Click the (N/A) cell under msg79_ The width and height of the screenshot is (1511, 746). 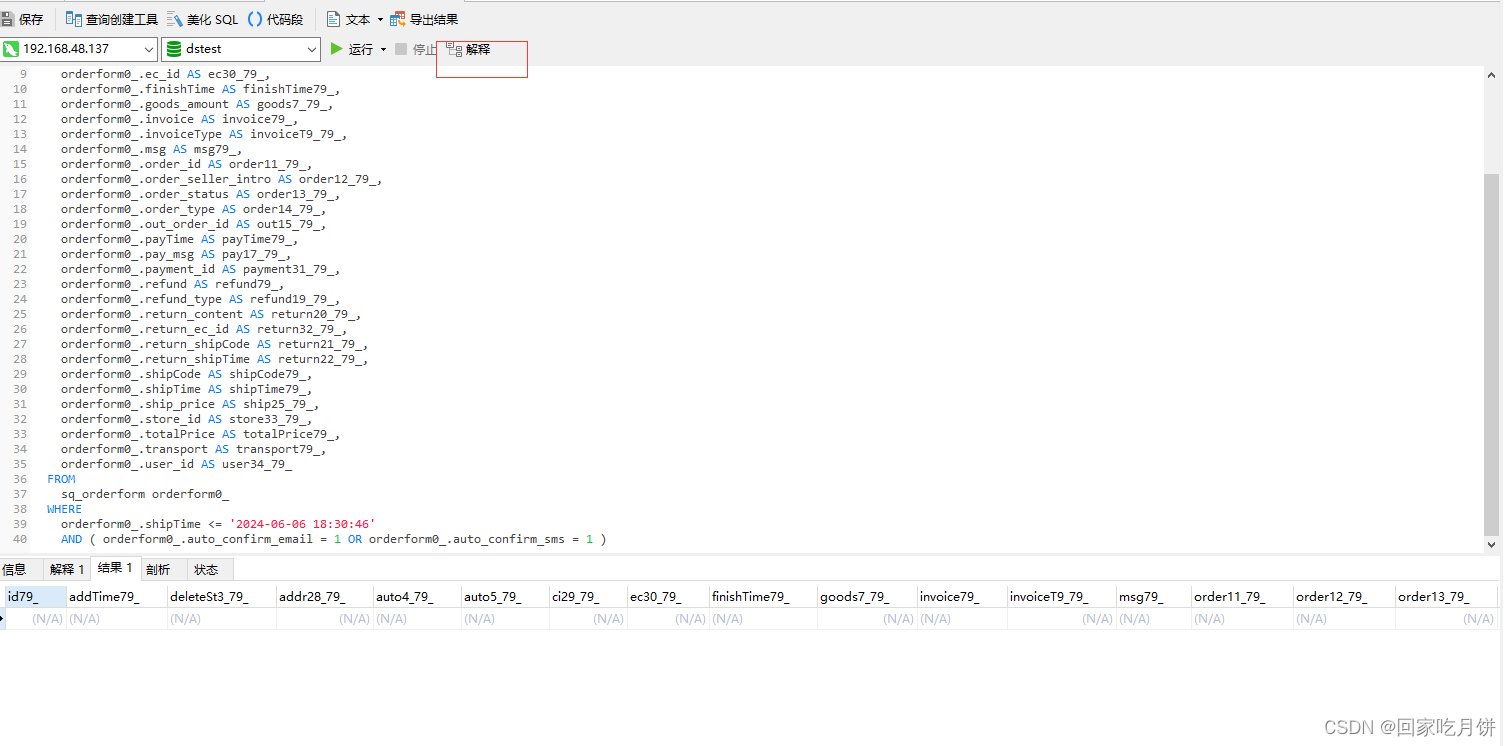pos(1154,619)
